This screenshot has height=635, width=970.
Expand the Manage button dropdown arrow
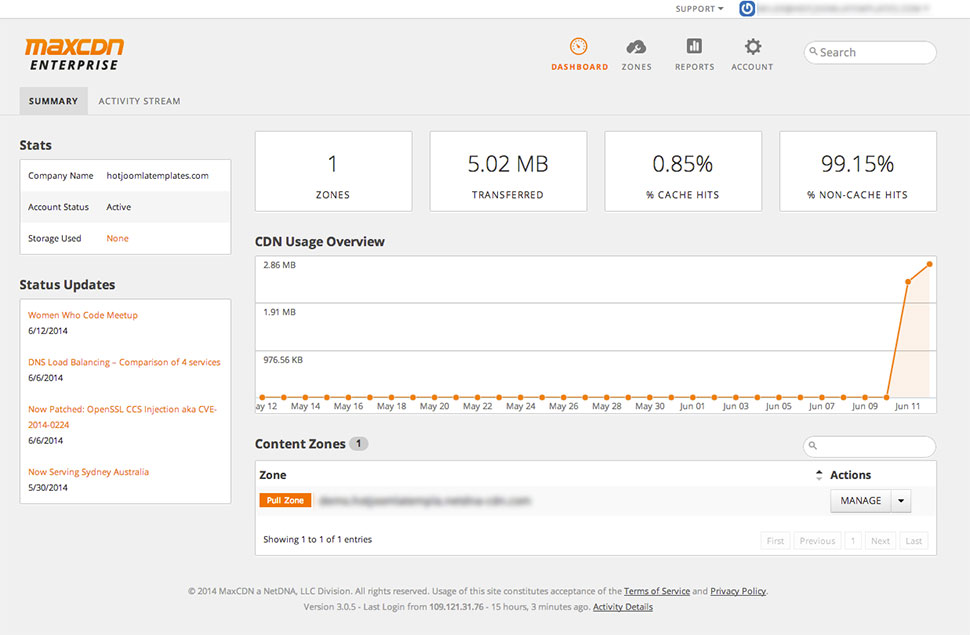click(901, 501)
